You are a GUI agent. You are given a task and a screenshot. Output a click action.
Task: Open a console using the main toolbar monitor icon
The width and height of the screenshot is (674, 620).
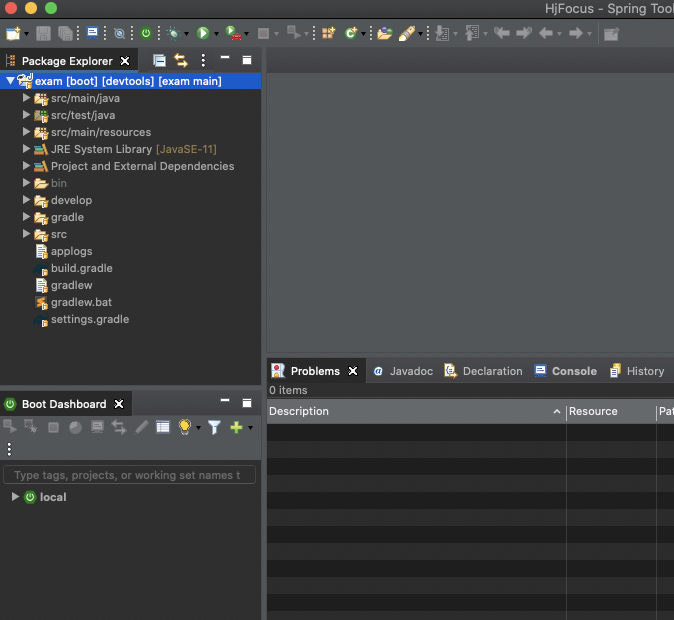pos(92,33)
